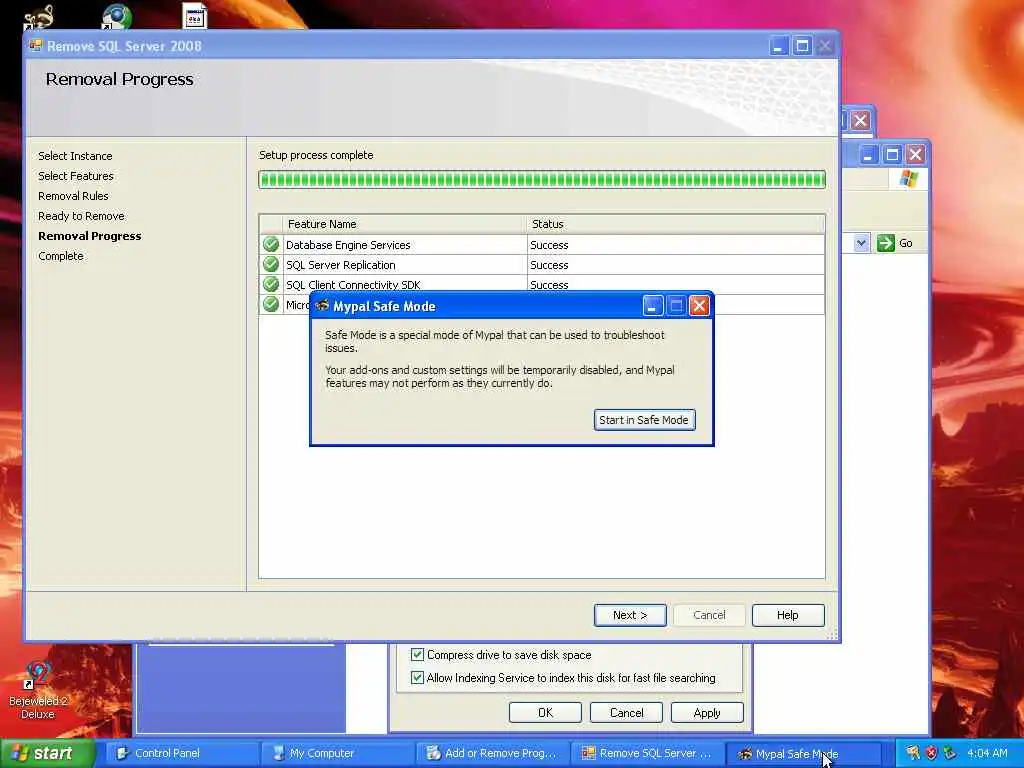1024x768 pixels.
Task: Open the Bejeweled 2 Deluxe desktop shortcut
Action: point(38,690)
